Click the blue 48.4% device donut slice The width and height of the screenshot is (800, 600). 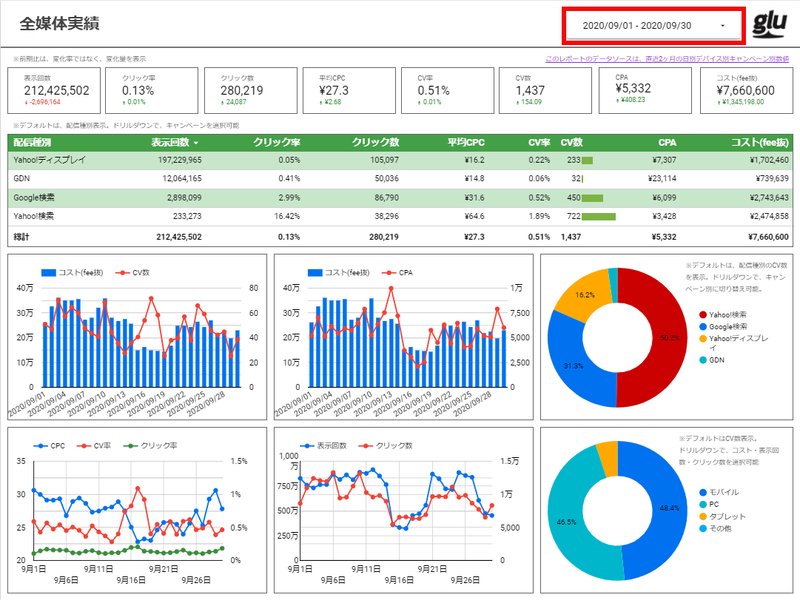point(669,508)
